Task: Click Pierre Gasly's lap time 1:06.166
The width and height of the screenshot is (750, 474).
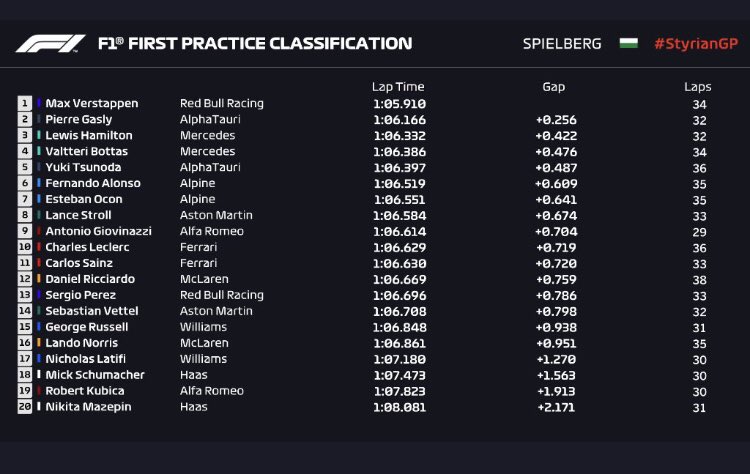Action: coord(398,119)
